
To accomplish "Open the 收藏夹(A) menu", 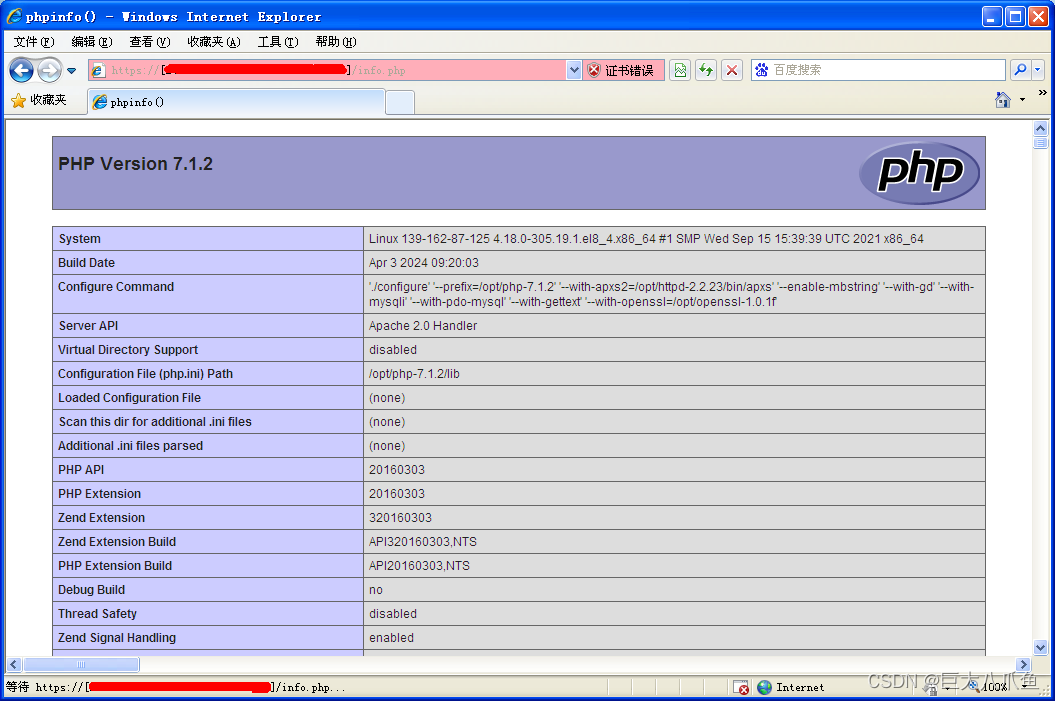I will coord(213,42).
